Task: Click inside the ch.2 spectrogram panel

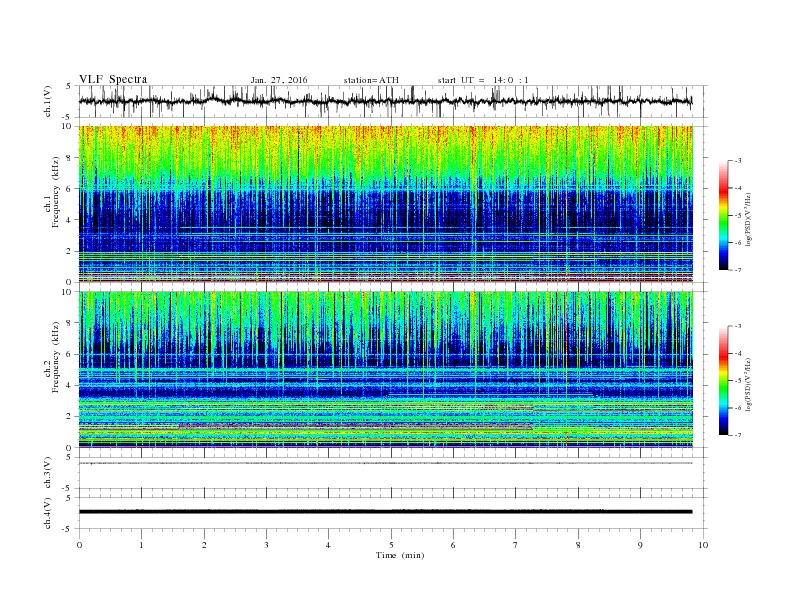Action: [x=385, y=370]
